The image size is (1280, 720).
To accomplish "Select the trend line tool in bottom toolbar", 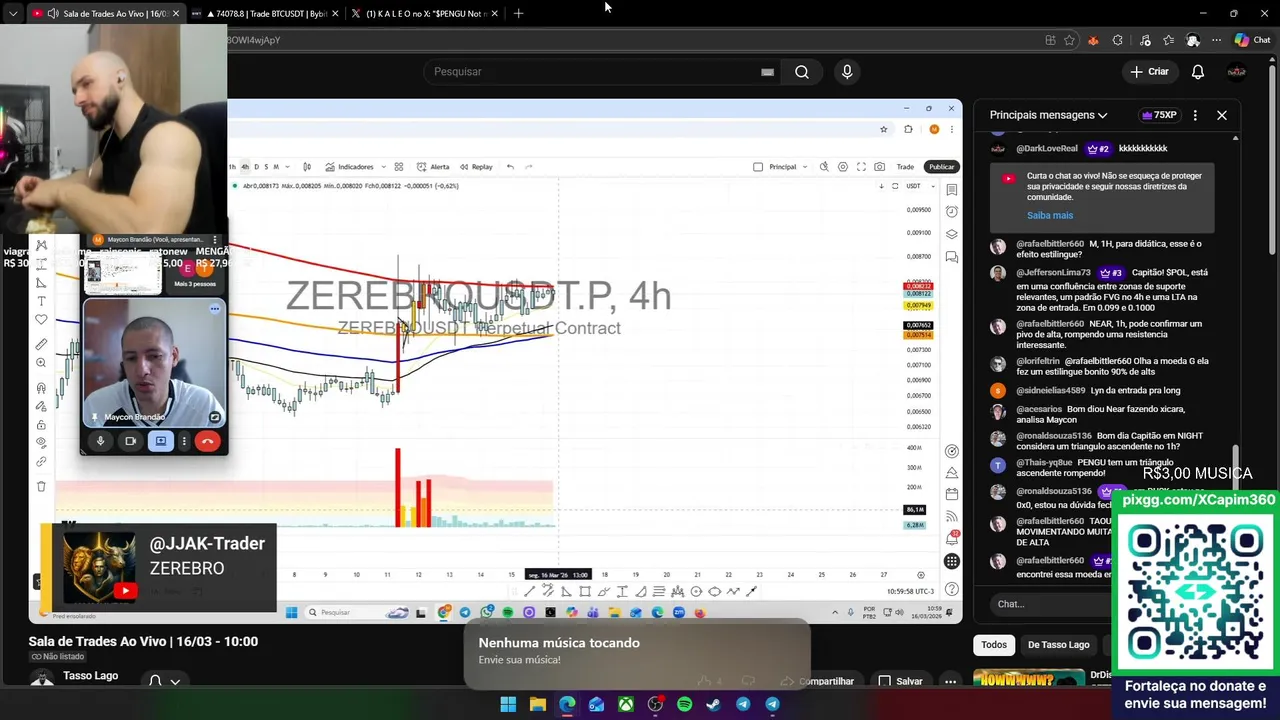I will [530, 592].
